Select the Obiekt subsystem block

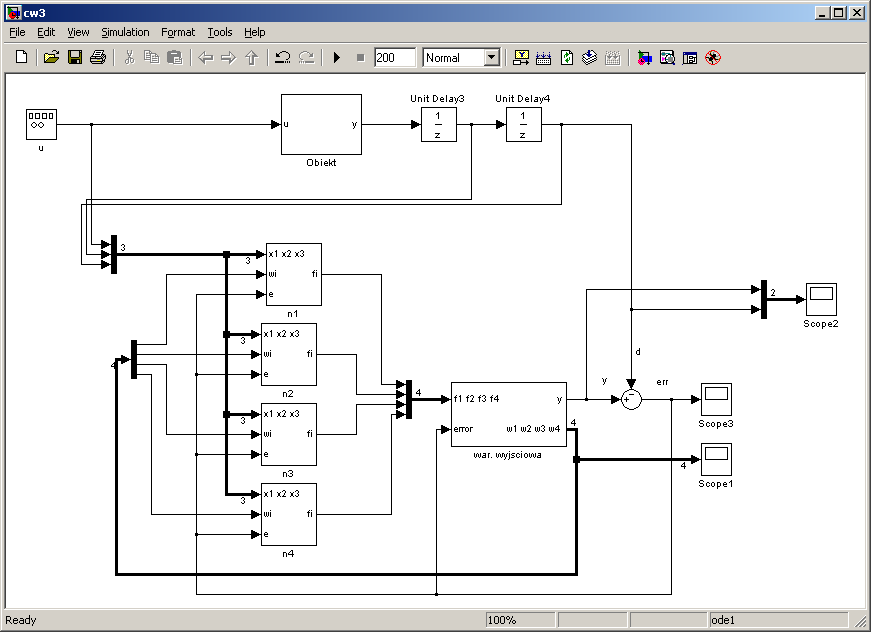coord(320,125)
